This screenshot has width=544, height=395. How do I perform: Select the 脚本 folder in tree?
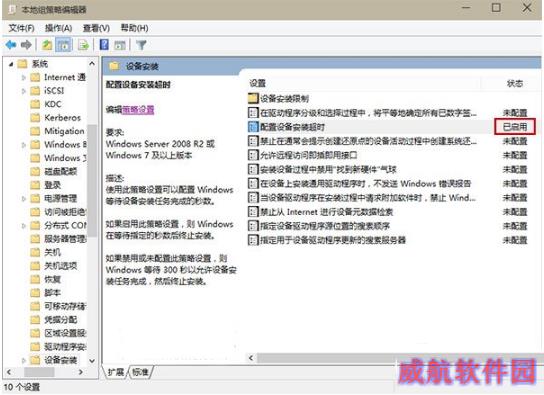tap(46, 293)
